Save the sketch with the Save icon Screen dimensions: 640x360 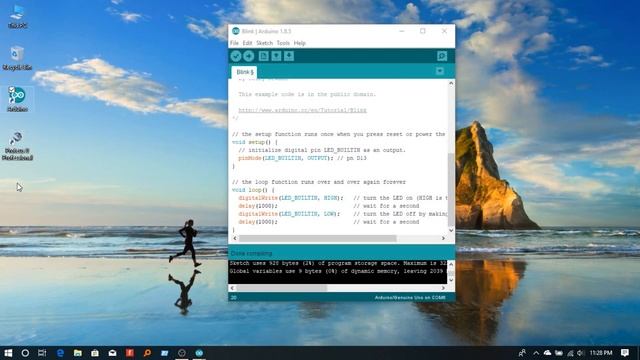289,56
